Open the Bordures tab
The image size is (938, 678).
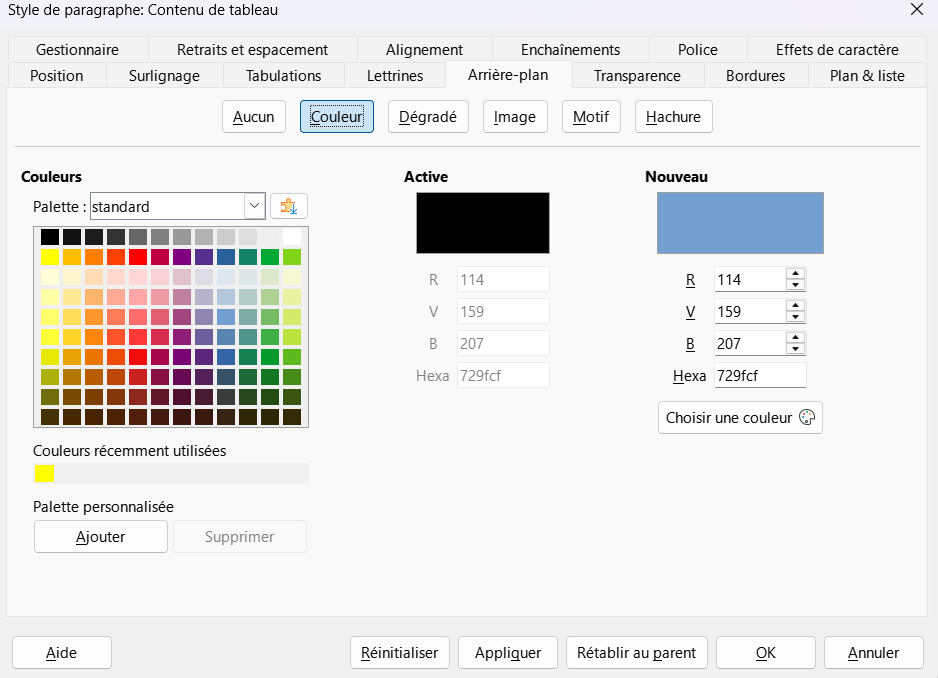coord(755,76)
